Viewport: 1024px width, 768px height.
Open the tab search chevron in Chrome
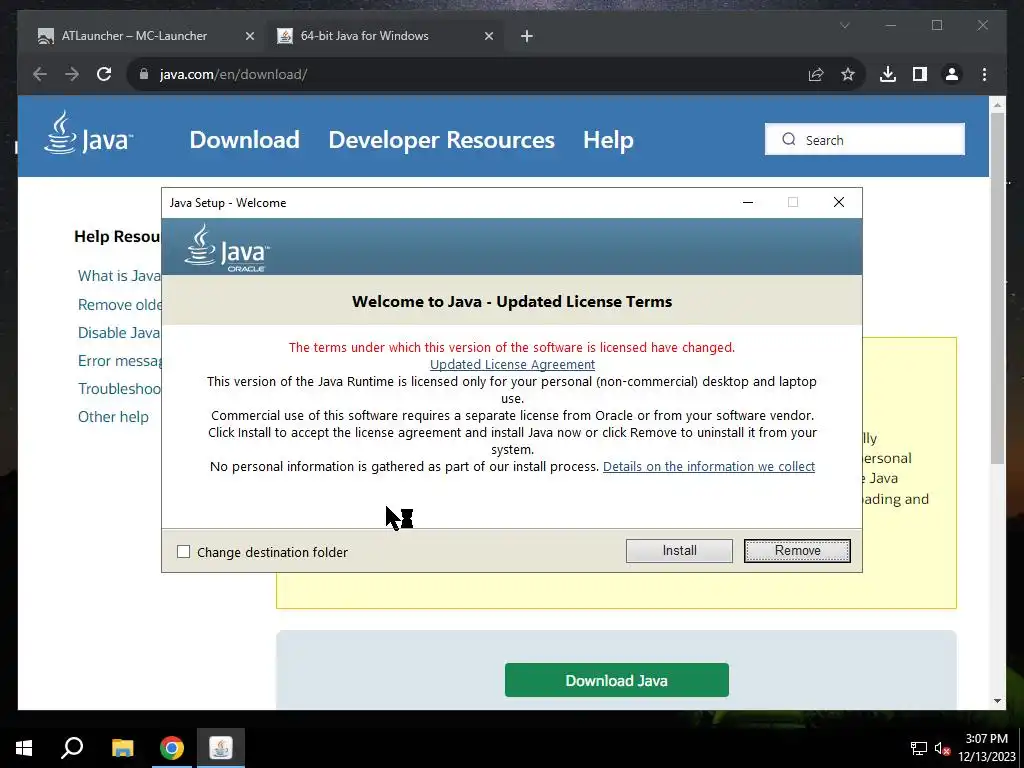(x=844, y=25)
